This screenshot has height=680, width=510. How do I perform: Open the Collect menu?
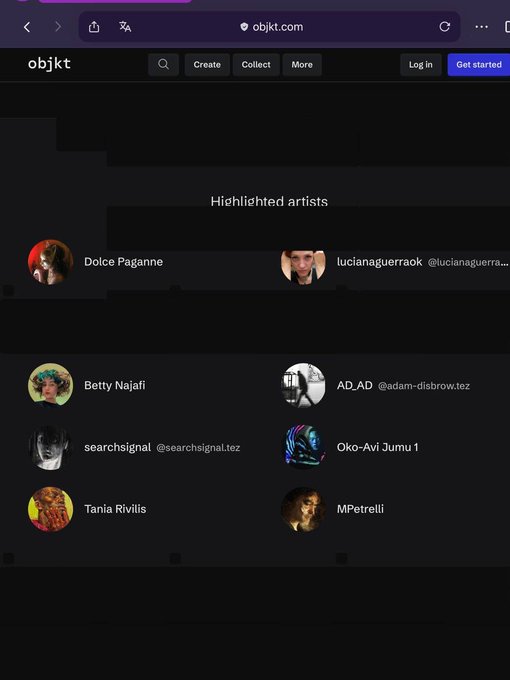(x=256, y=65)
